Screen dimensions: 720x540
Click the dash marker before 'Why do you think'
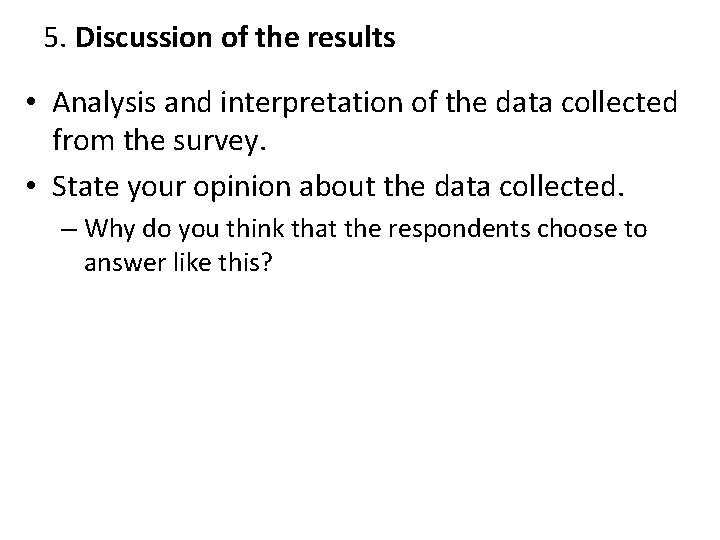(68, 230)
